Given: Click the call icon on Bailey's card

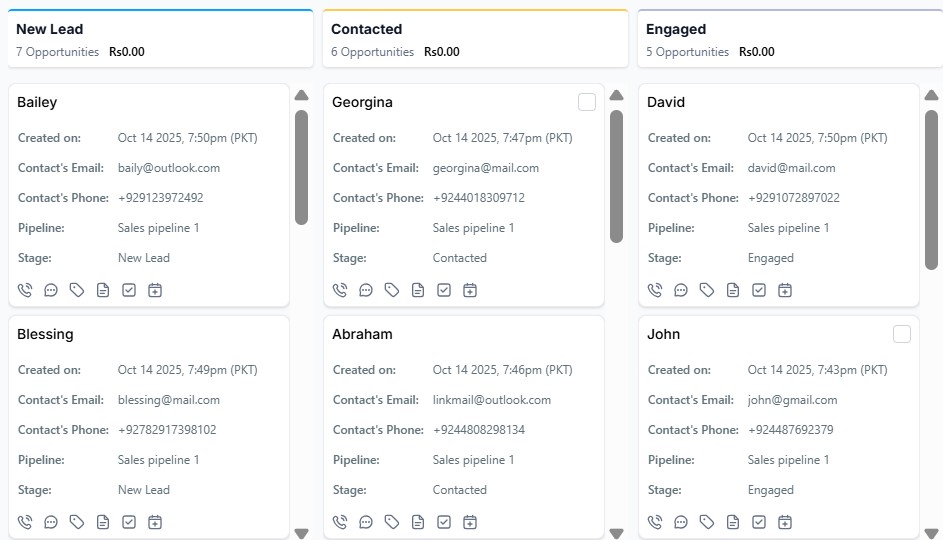Looking at the screenshot, I should [x=25, y=290].
